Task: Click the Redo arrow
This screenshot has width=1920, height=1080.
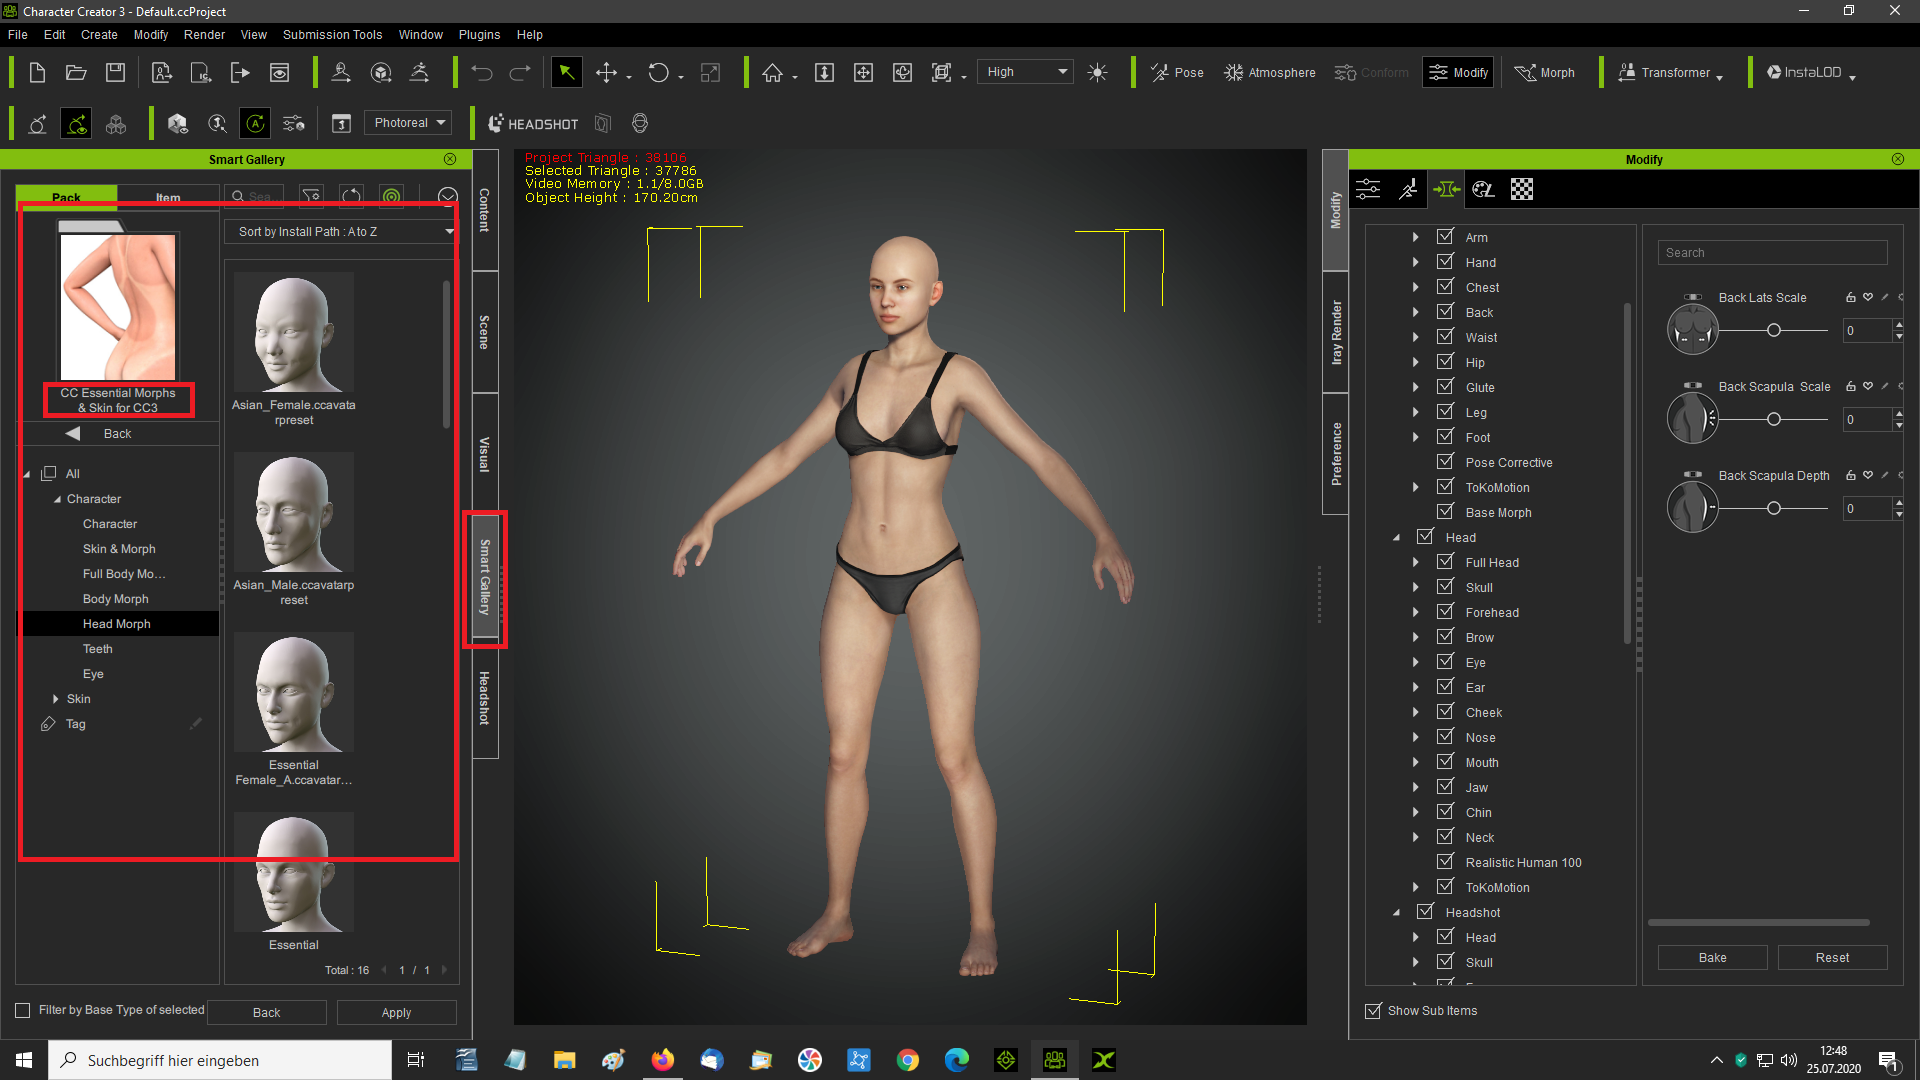Action: 520,72
